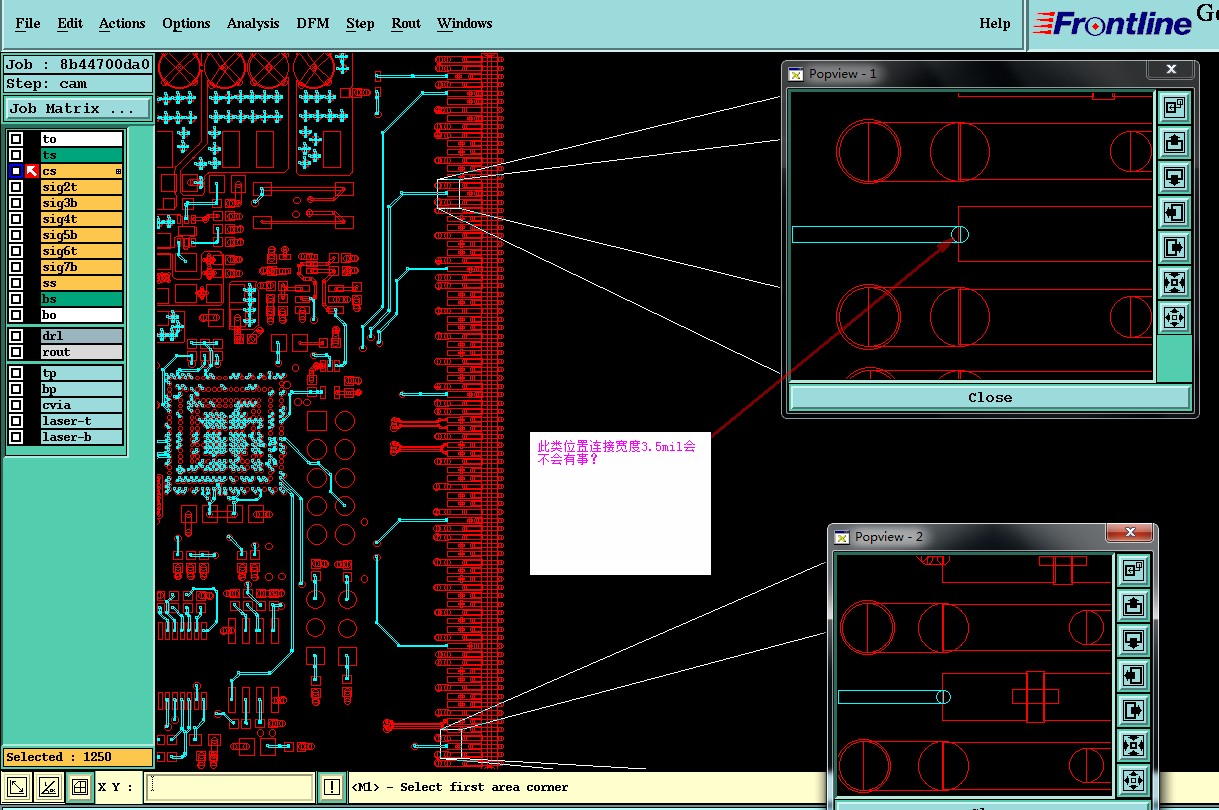Click top window-link icon in Popview - 1

tap(1174, 107)
